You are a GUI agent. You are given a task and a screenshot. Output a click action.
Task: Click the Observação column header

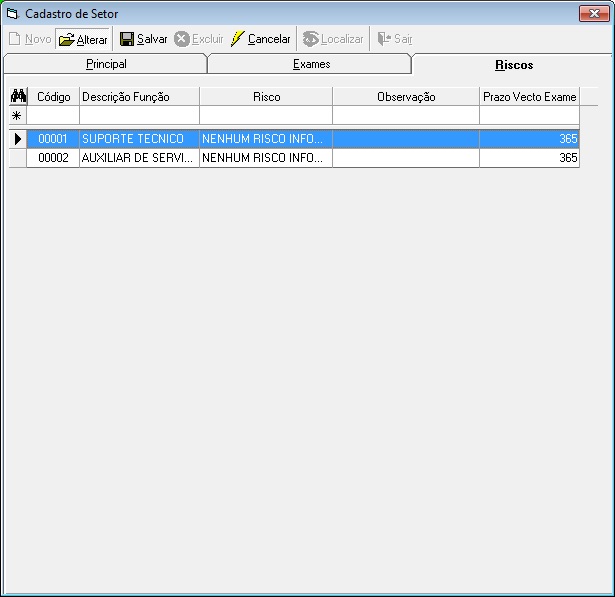[406, 96]
